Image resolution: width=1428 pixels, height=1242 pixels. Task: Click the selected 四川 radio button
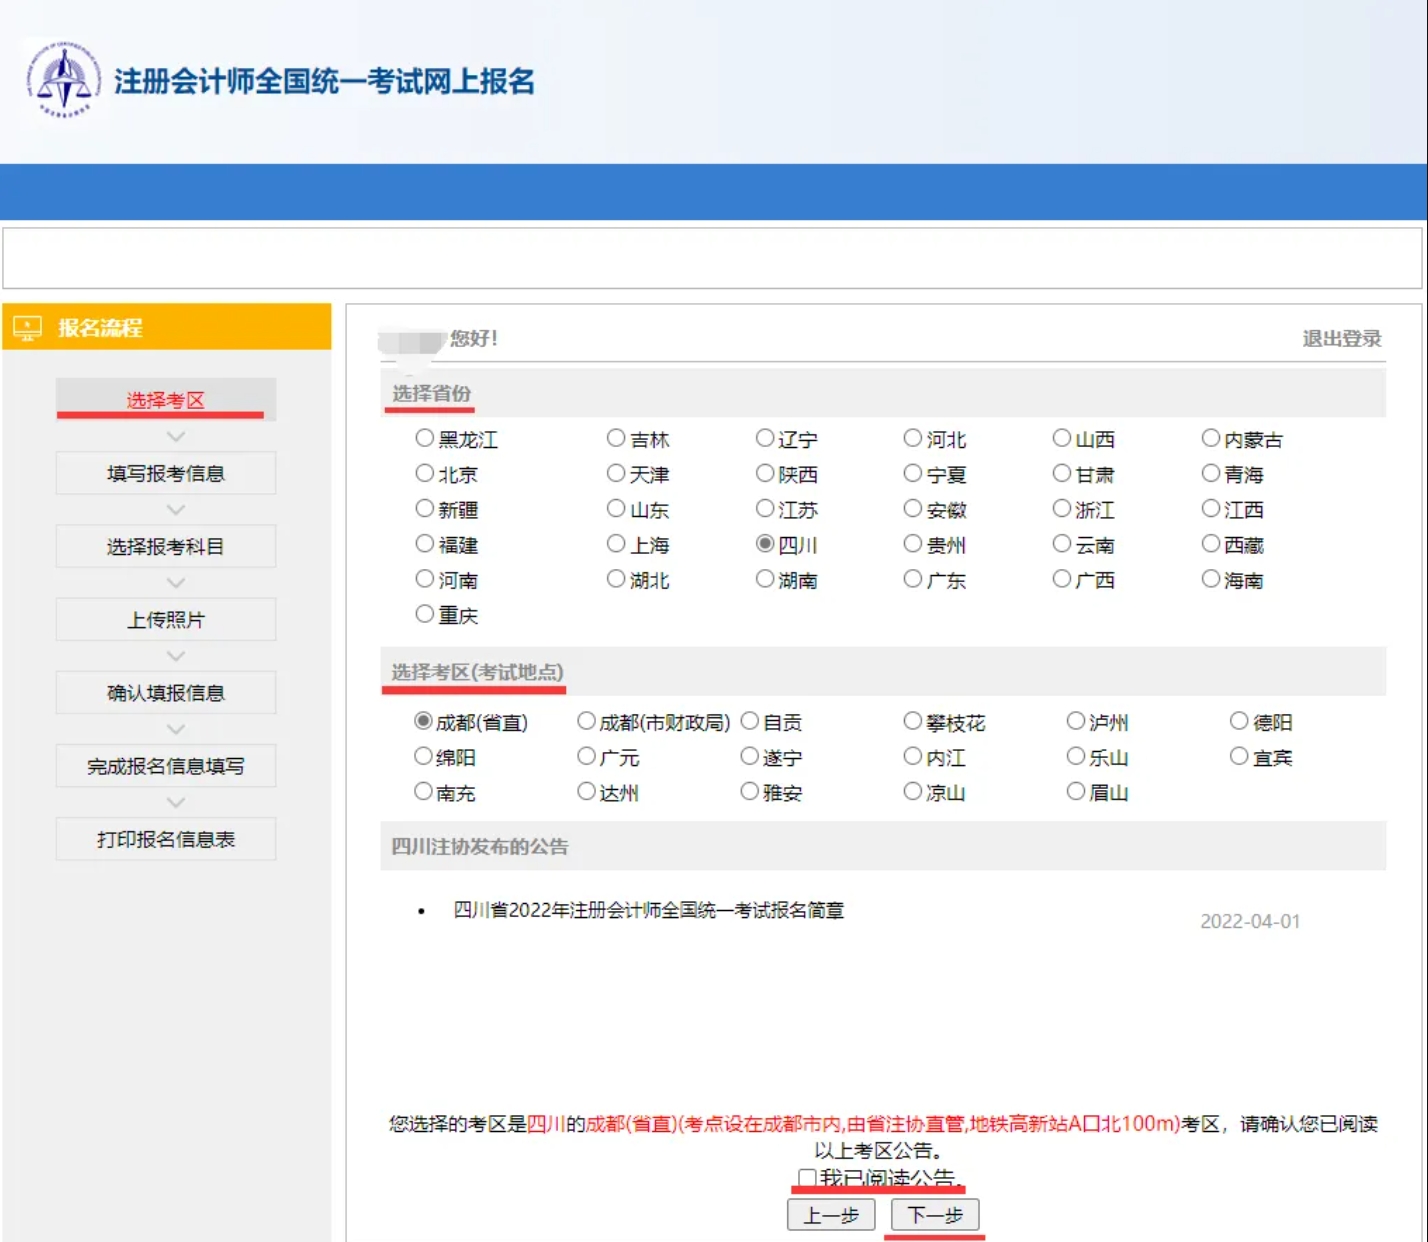(x=765, y=543)
